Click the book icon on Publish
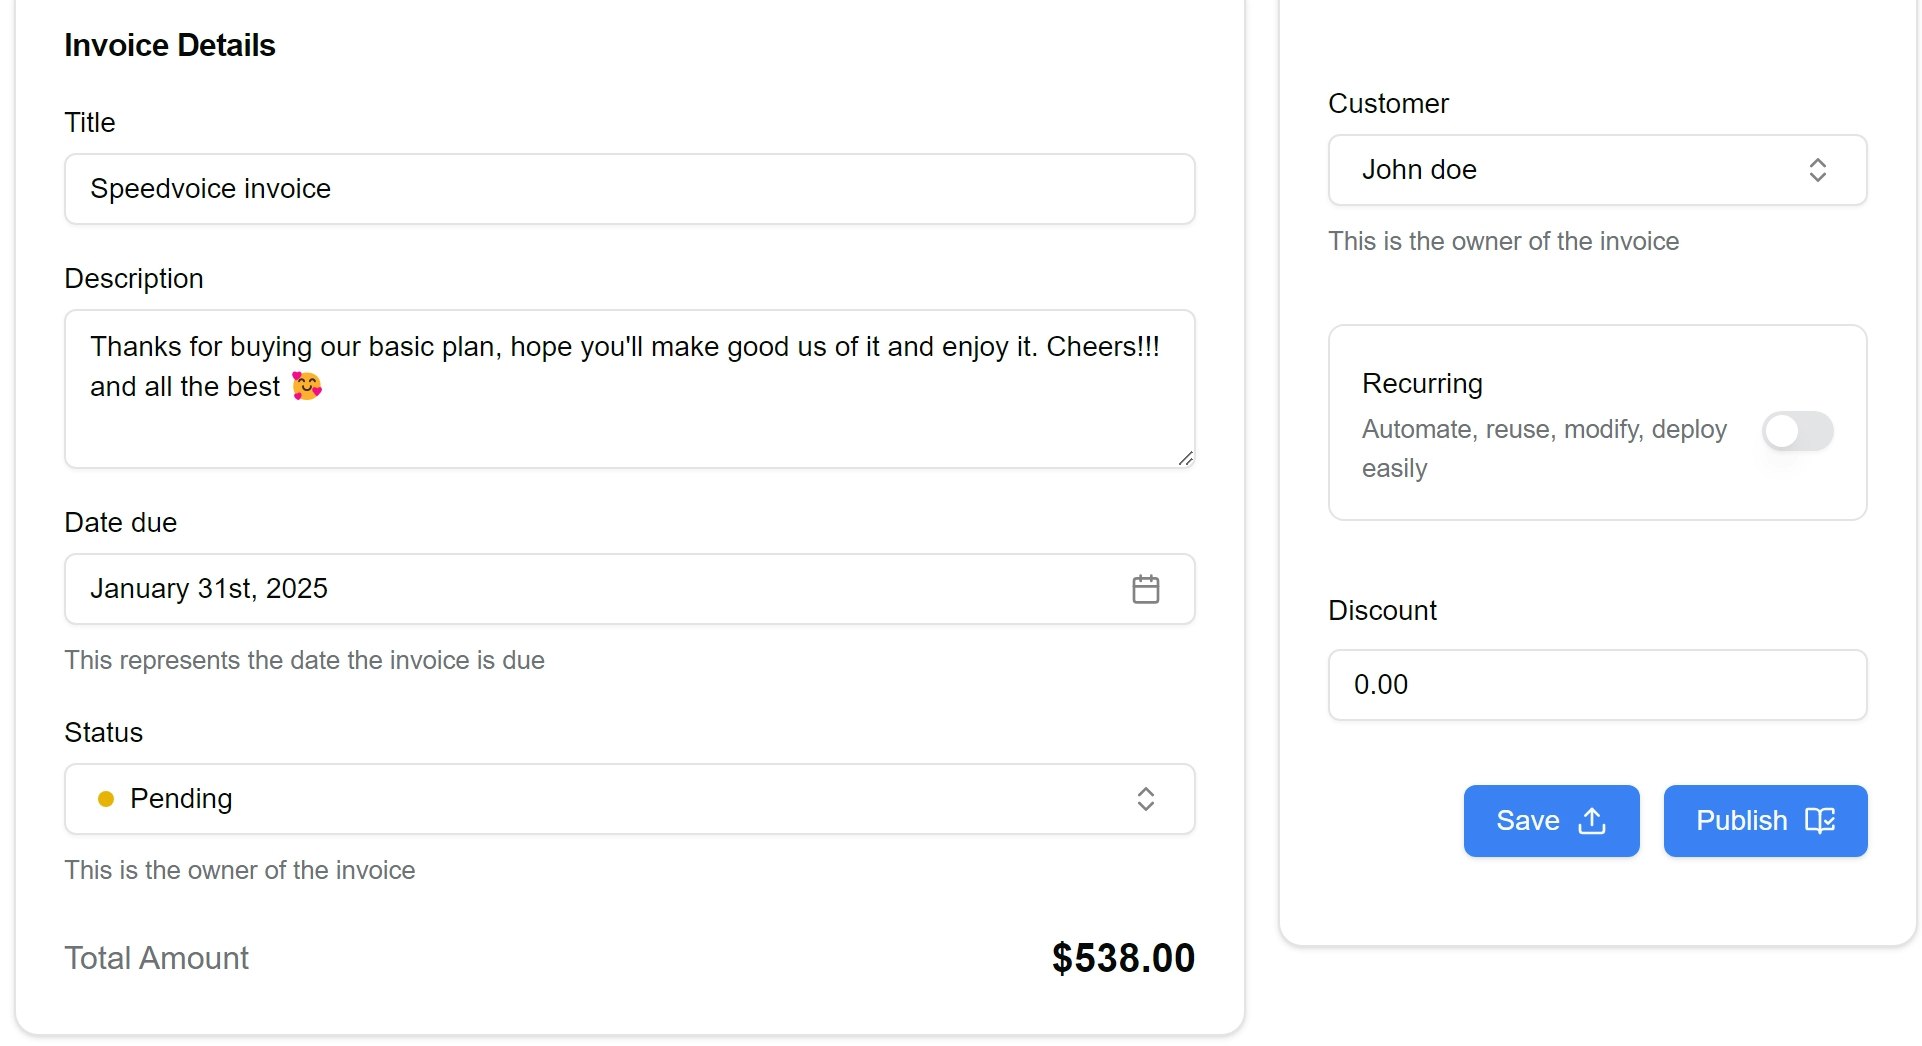 tap(1819, 821)
